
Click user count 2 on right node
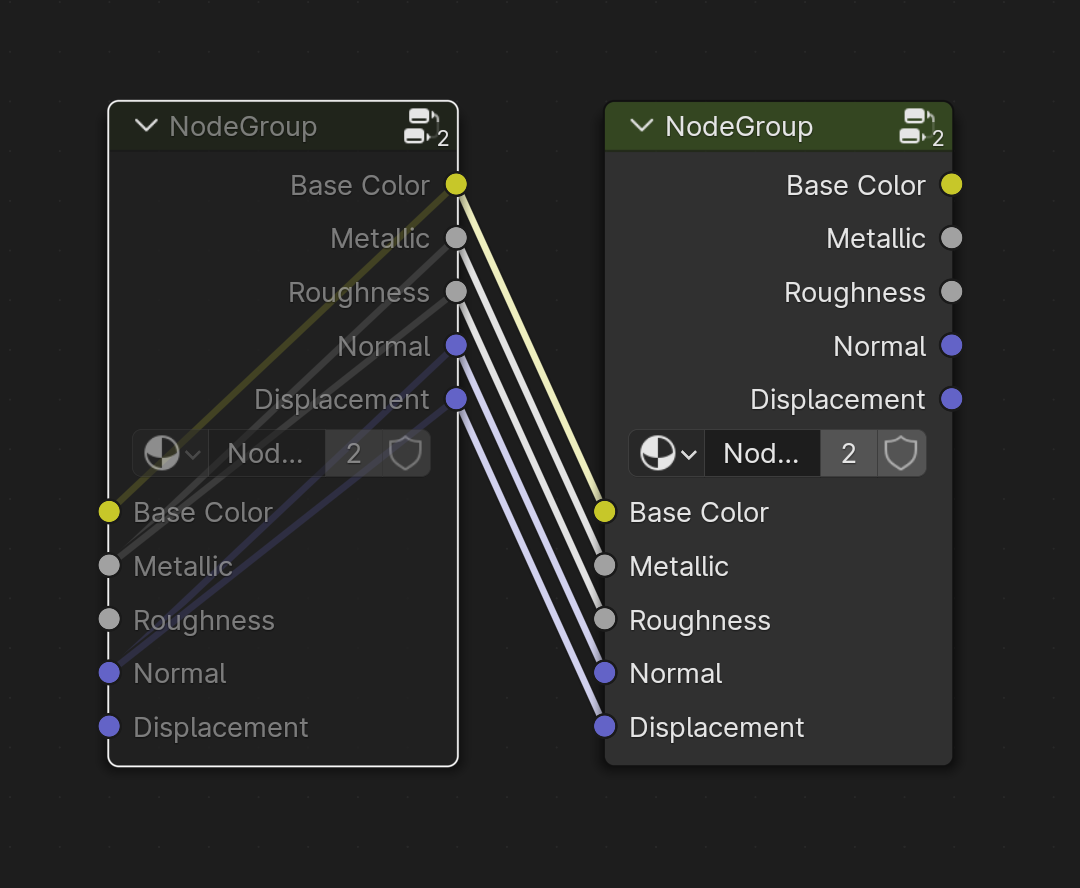tap(849, 453)
